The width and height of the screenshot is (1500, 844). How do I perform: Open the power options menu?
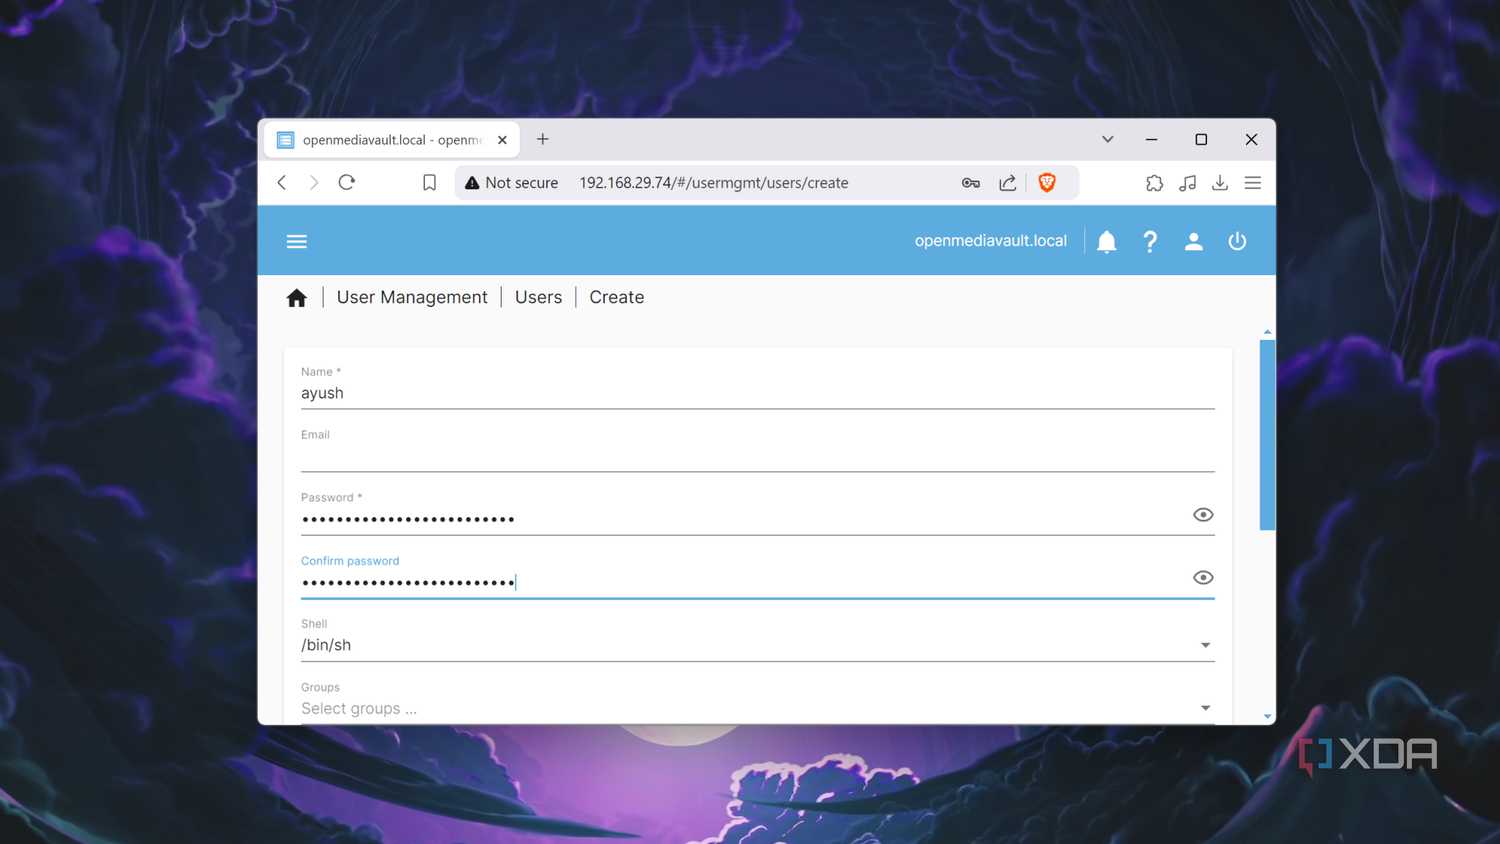pyautogui.click(x=1237, y=241)
